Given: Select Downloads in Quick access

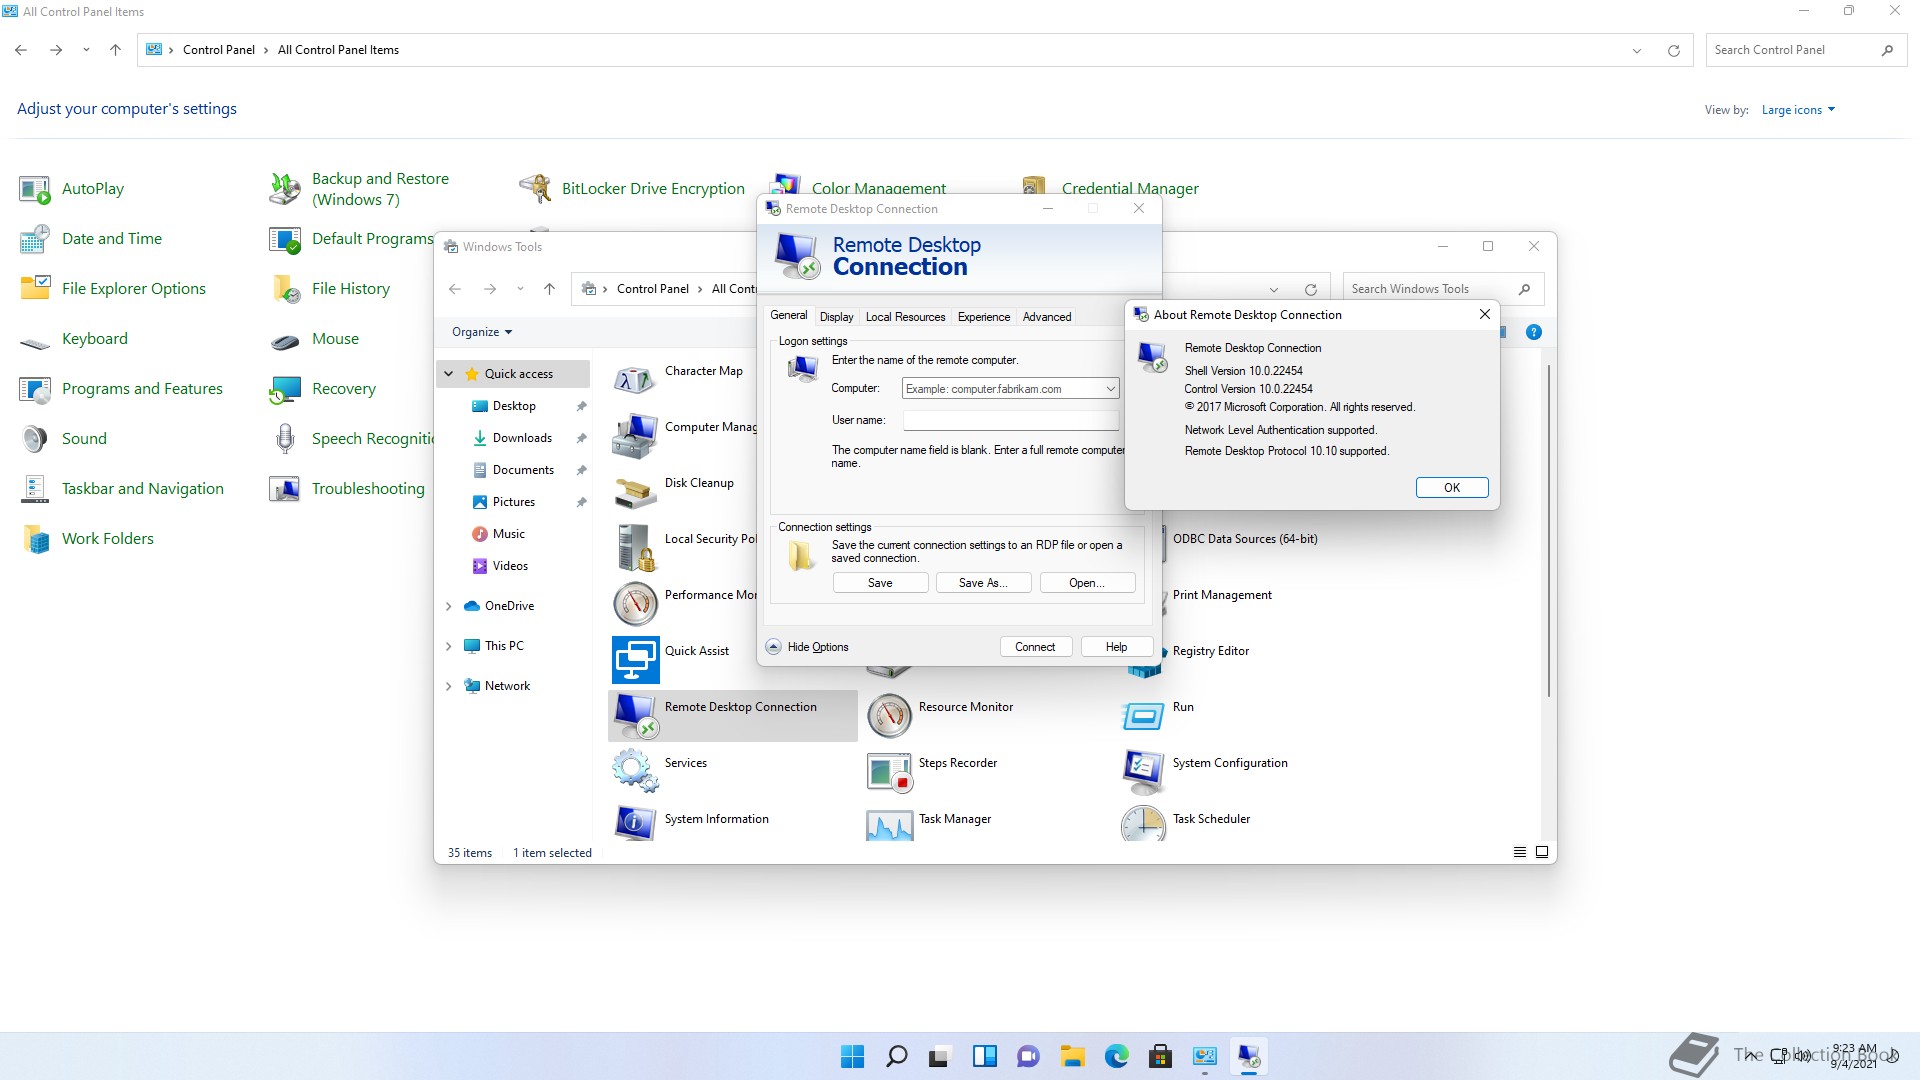Looking at the screenshot, I should 522,438.
